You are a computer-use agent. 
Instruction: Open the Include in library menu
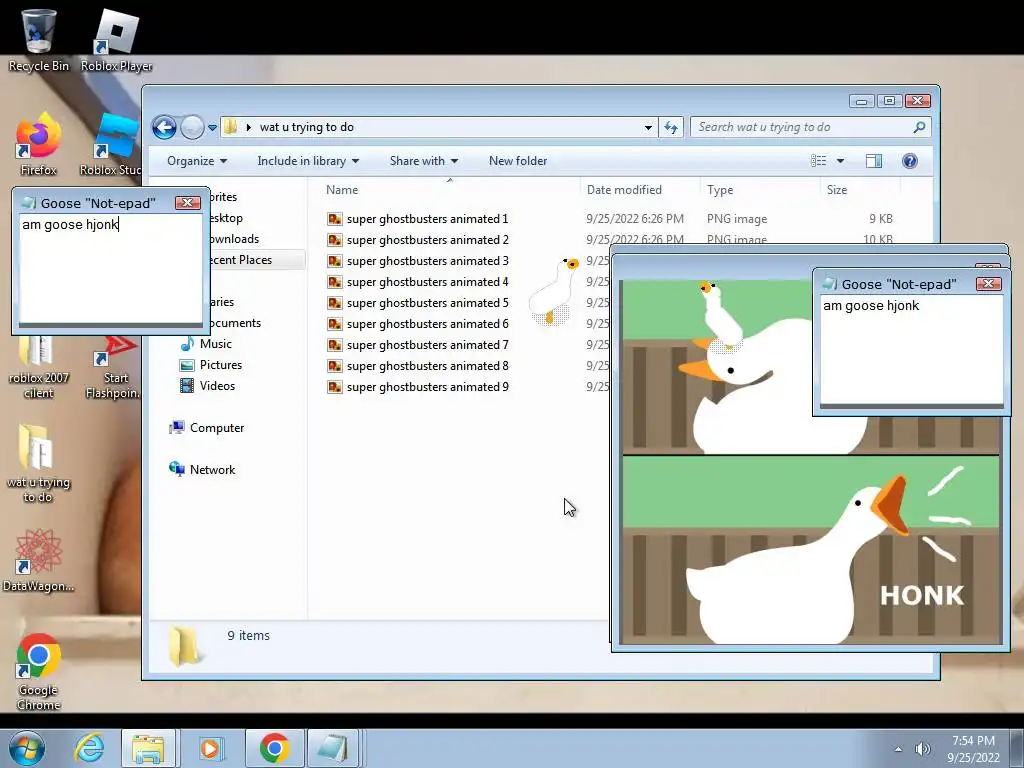pyautogui.click(x=308, y=161)
